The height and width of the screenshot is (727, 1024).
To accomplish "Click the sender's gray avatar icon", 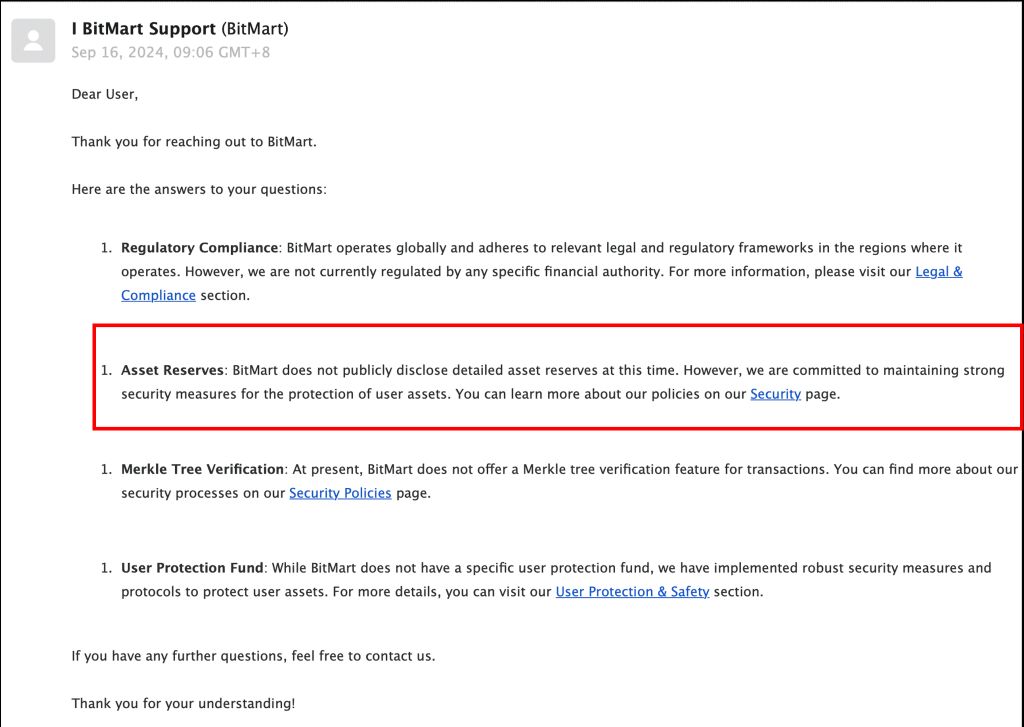I will point(33,40).
